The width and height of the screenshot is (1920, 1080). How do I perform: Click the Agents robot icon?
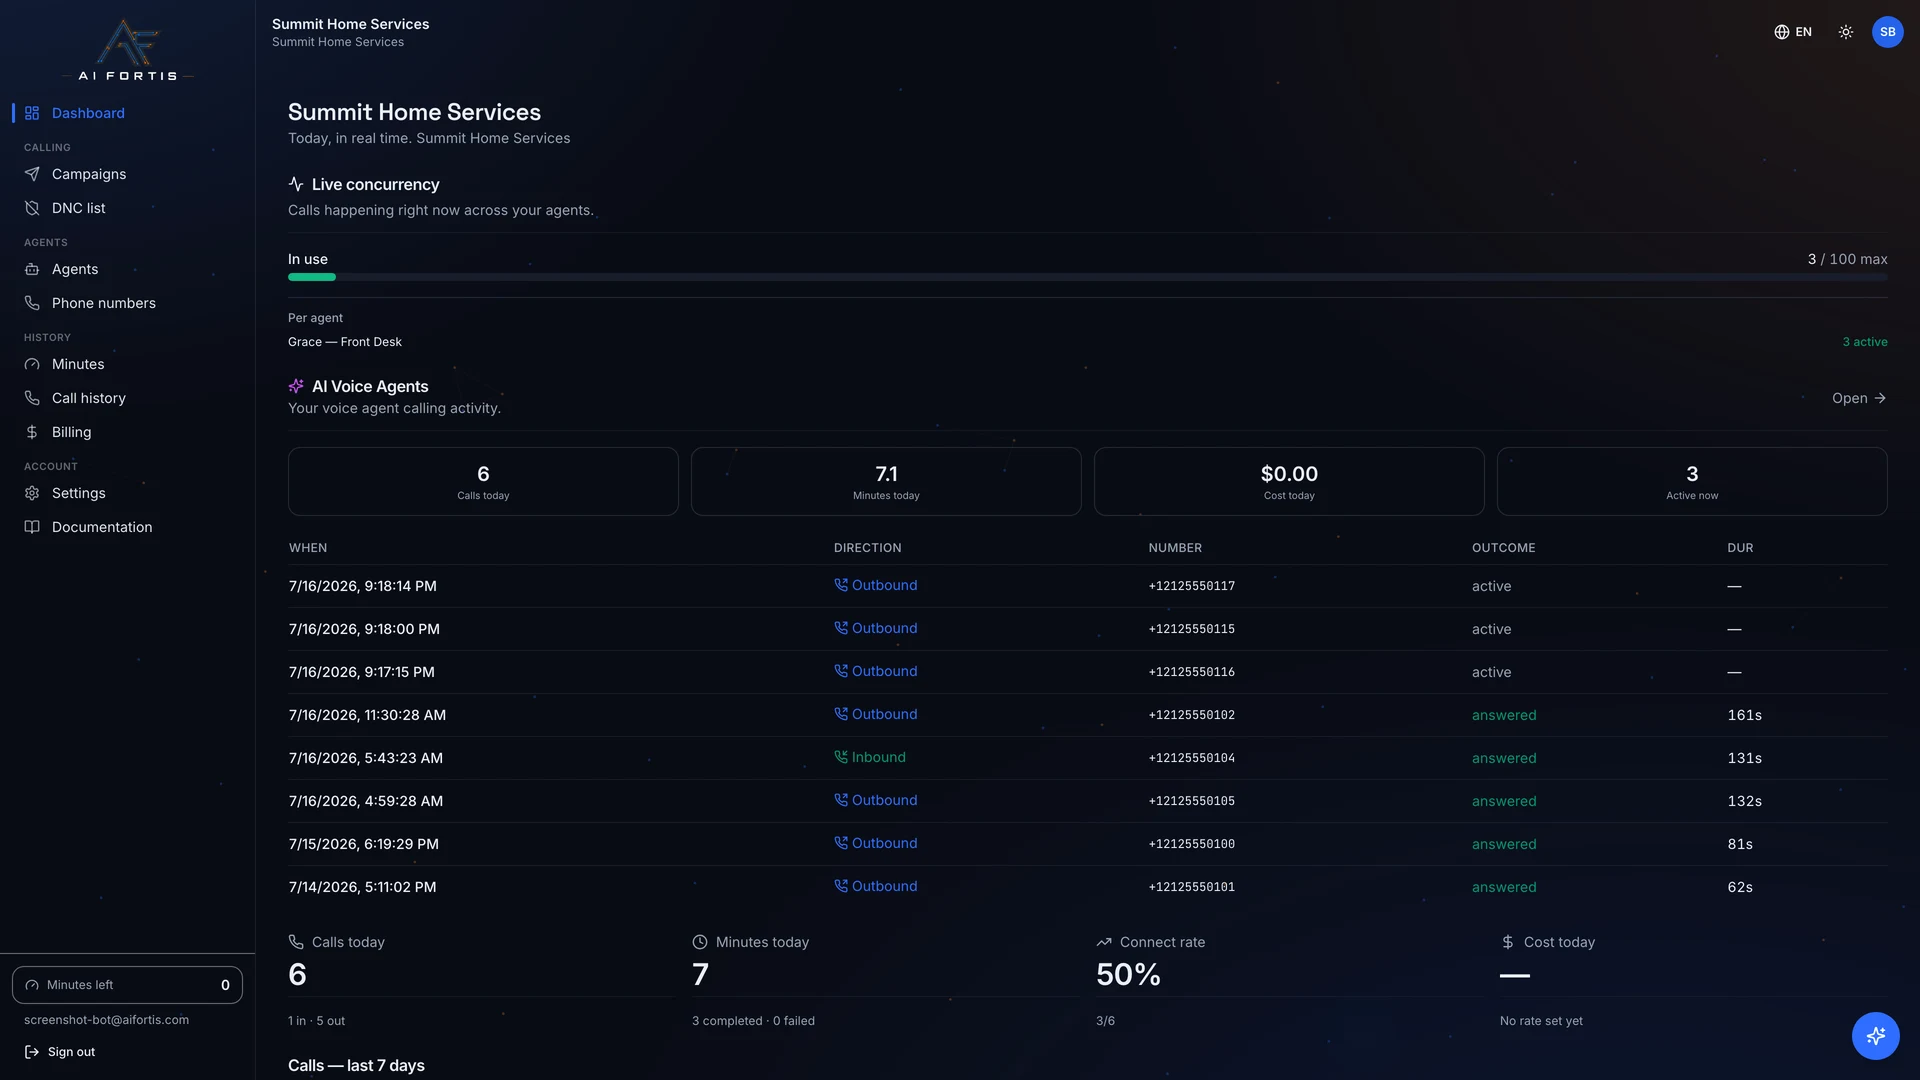pyautogui.click(x=32, y=269)
